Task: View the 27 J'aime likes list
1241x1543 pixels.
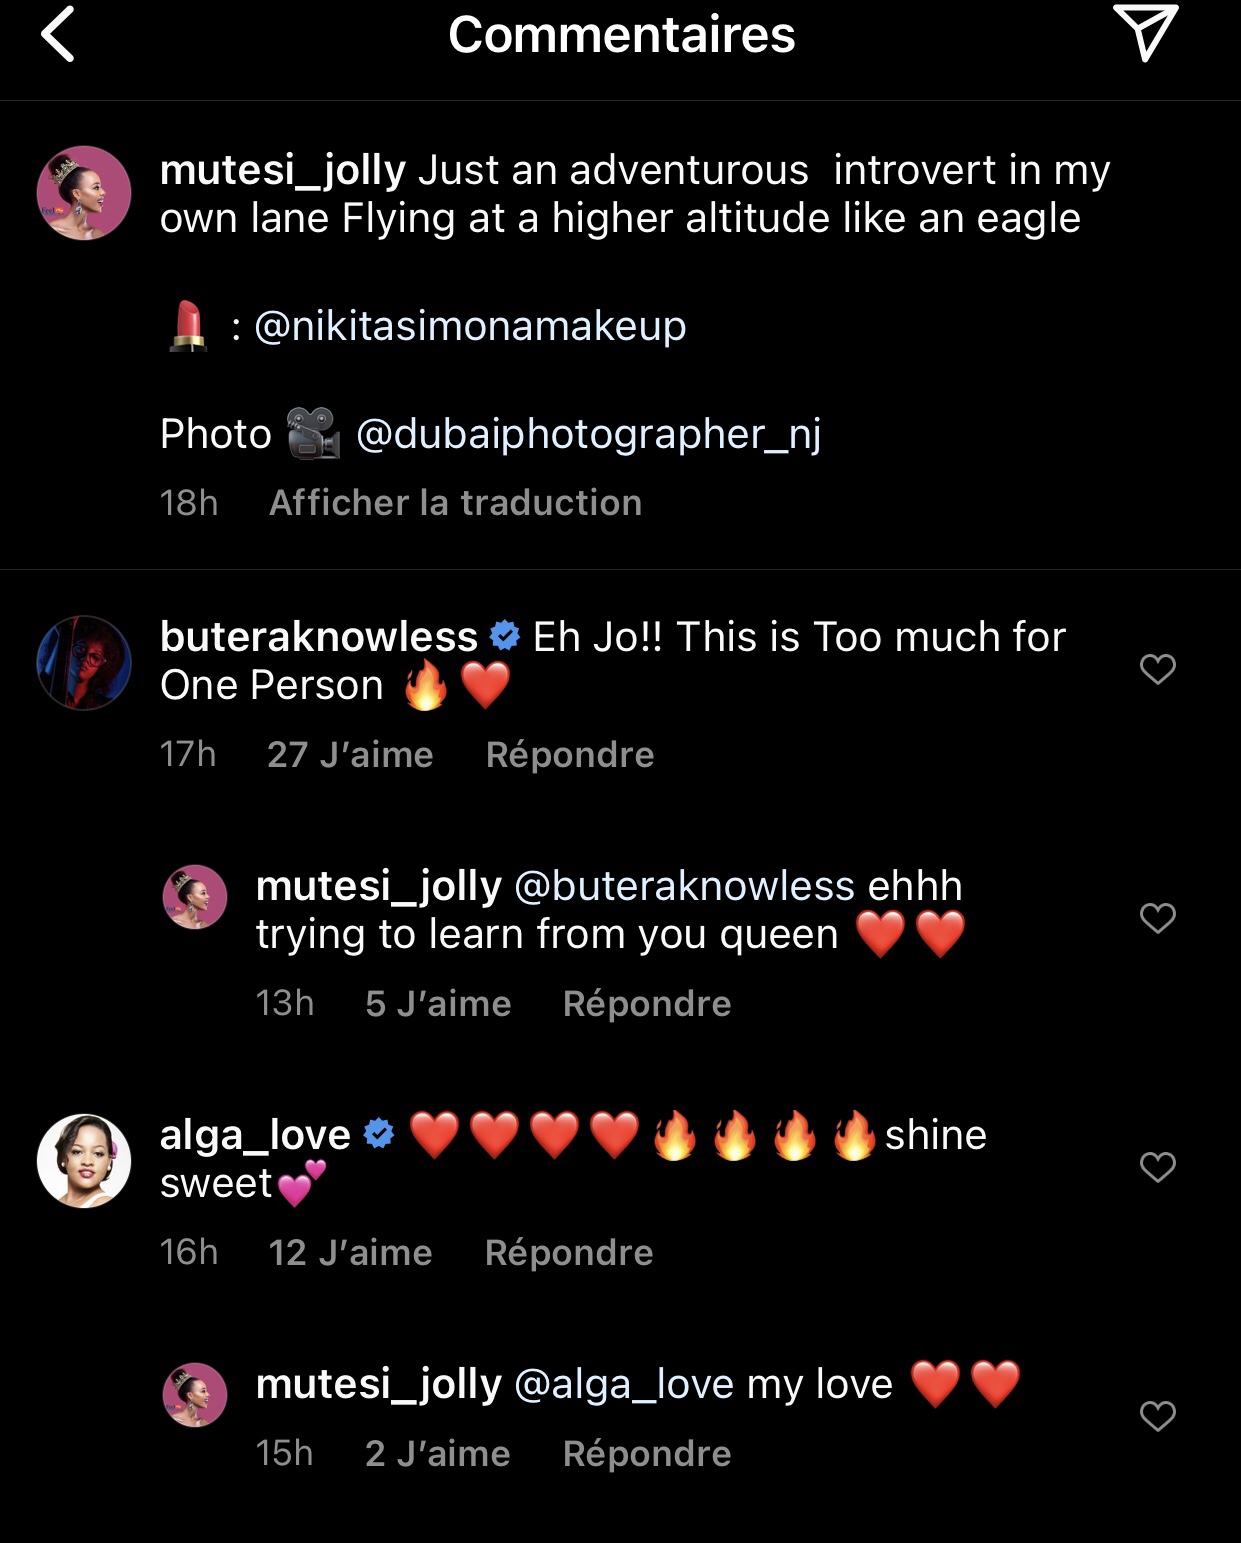Action: click(x=350, y=755)
